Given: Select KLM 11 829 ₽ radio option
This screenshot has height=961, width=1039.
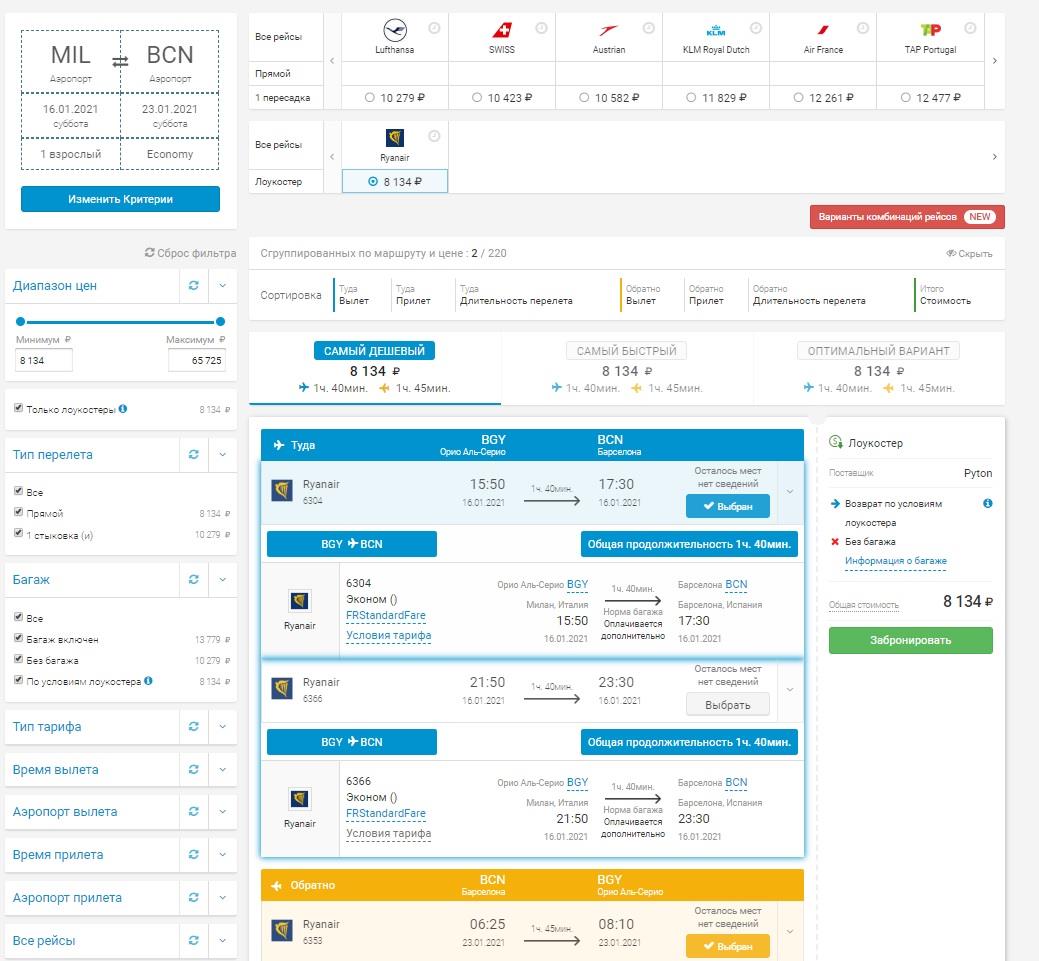Looking at the screenshot, I should 691,97.
